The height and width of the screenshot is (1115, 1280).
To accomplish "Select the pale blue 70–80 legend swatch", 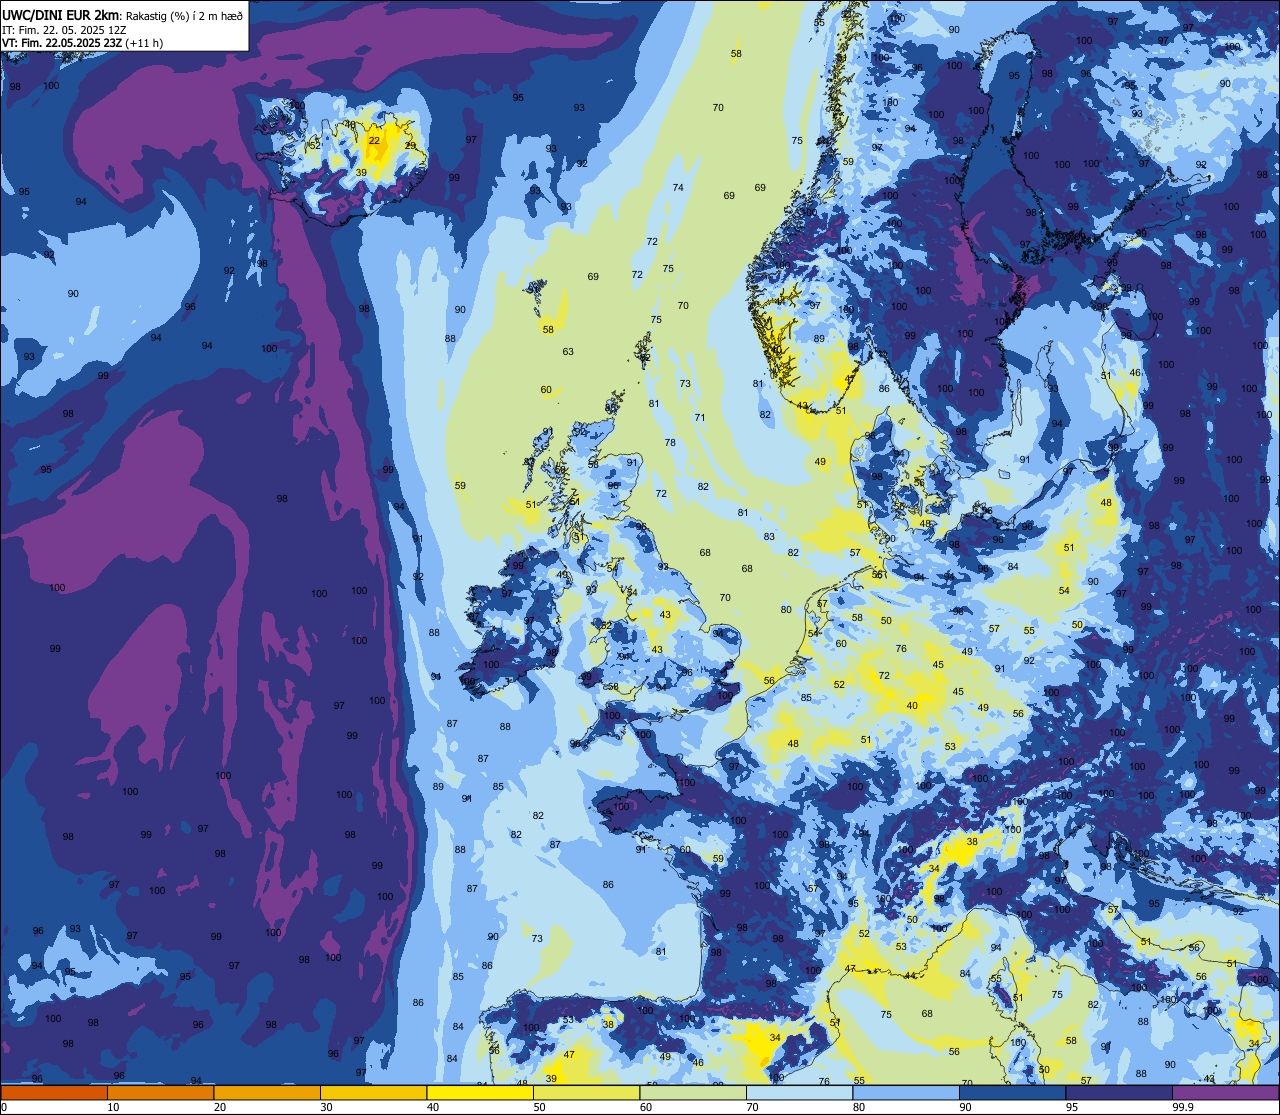I will (x=799, y=1092).
